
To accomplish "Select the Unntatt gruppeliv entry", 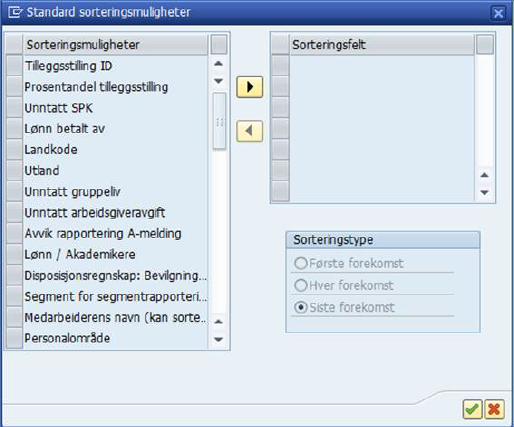I will [x=115, y=192].
